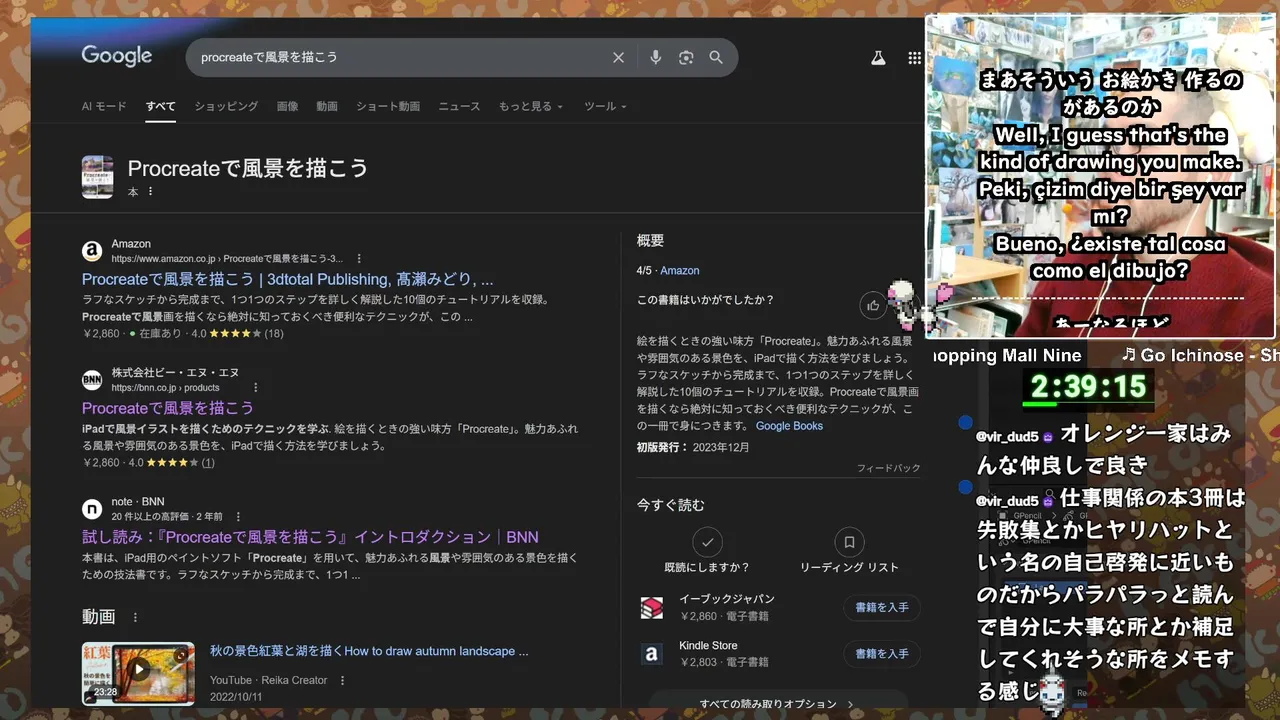The height and width of the screenshot is (720, 1280).
Task: Click the 今すぐ読む heading text
Action: 671,505
